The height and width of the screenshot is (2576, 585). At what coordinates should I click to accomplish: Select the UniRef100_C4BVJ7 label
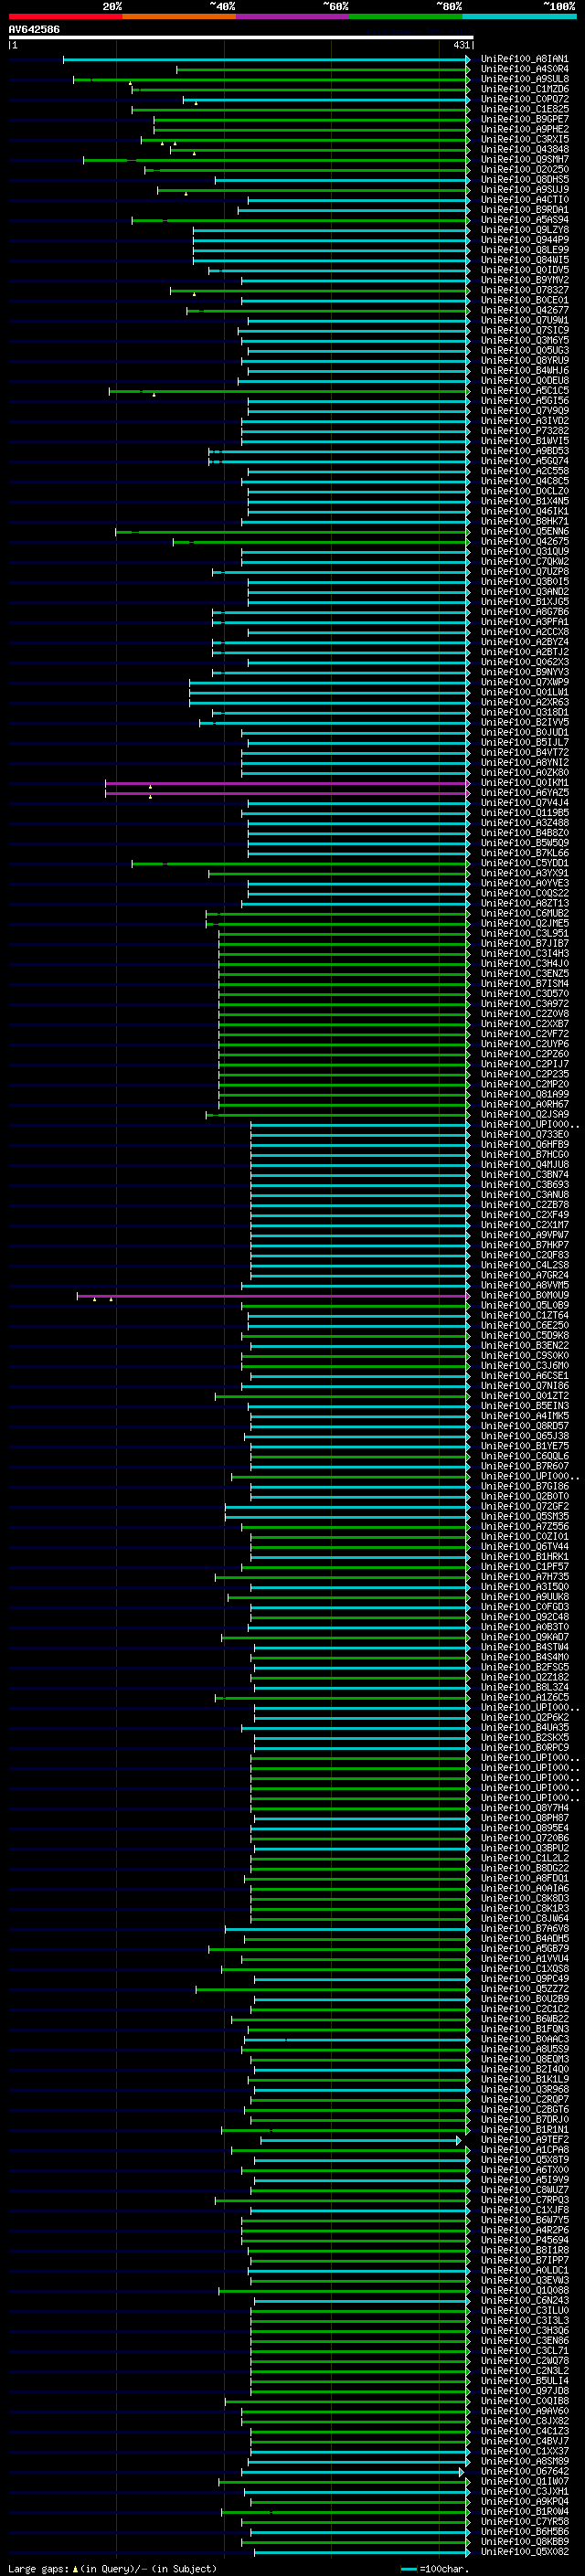point(525,2441)
